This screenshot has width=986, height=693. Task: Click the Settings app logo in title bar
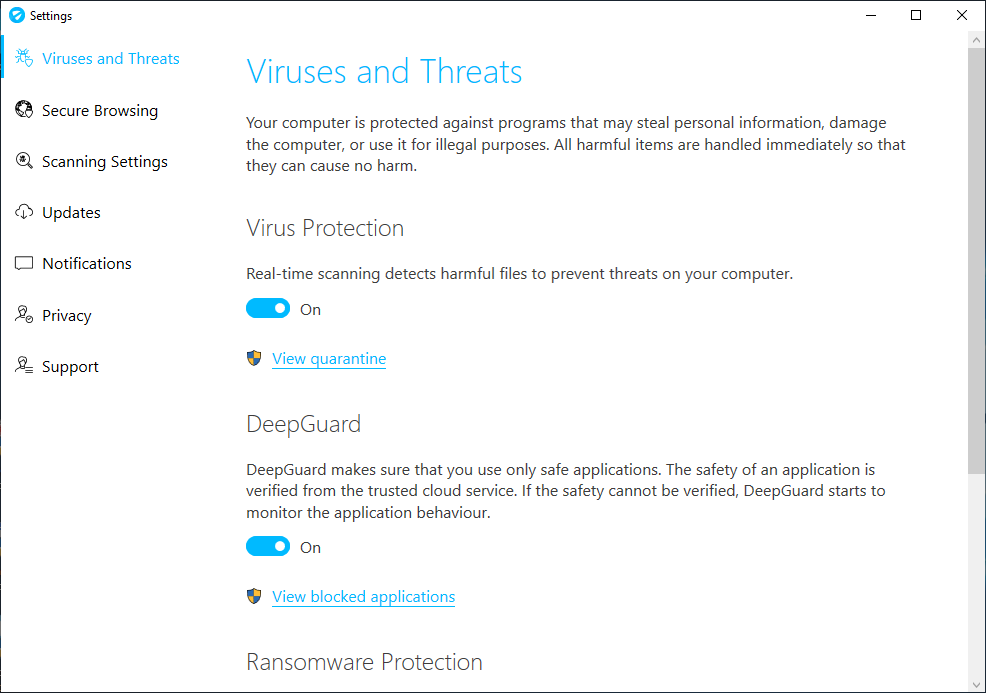tap(16, 16)
